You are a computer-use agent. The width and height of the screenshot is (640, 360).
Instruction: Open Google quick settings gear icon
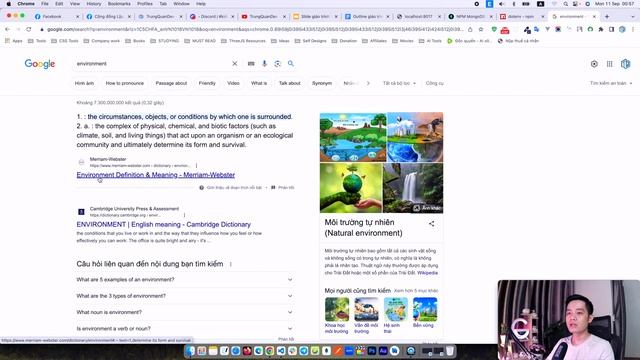[594, 64]
